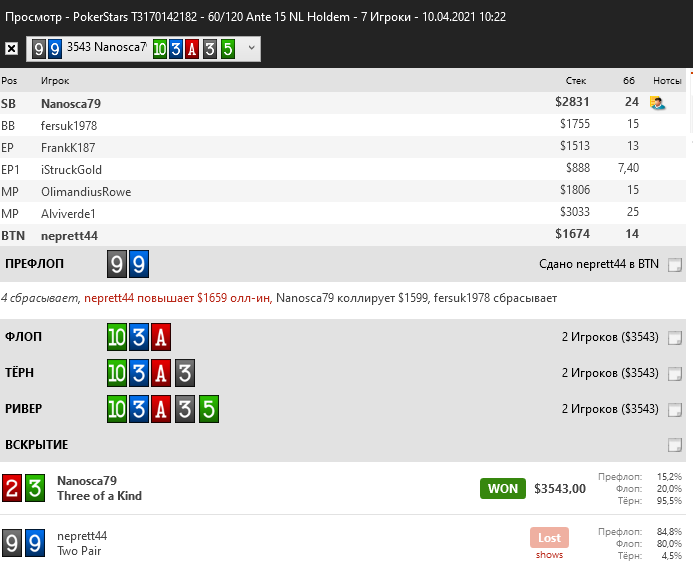
Task: Click the blue 9 card of neprett44 at showdown
Action: (x=35, y=543)
